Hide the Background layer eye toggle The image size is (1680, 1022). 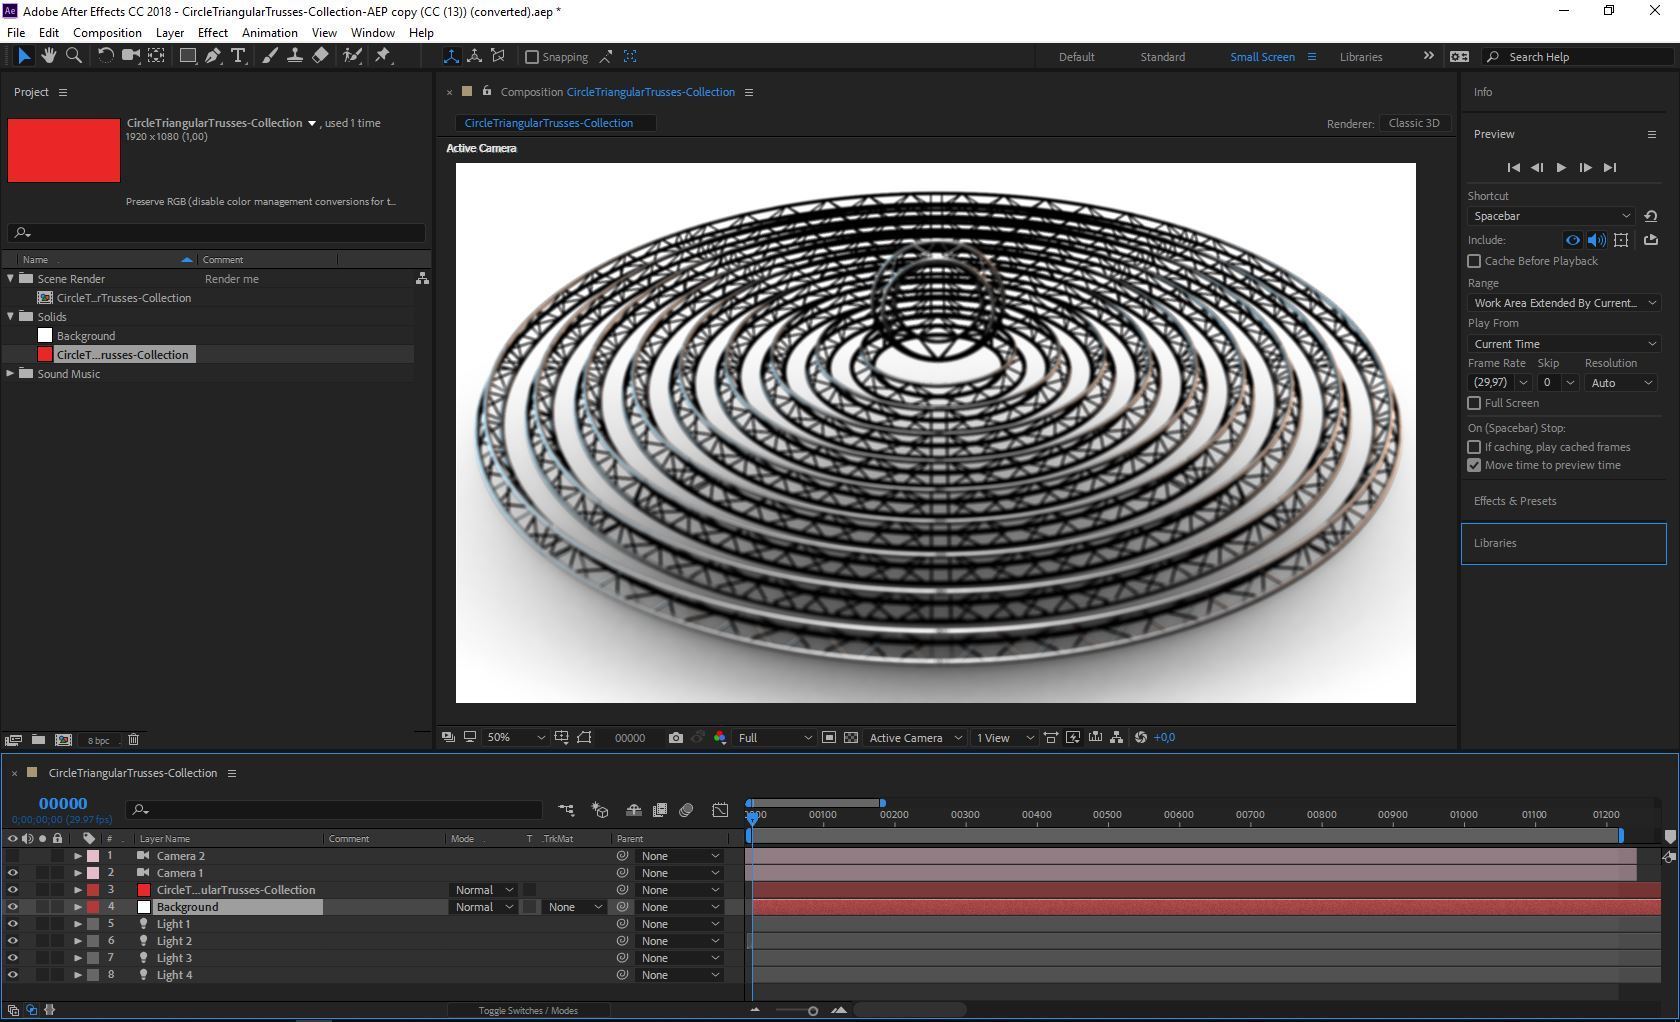point(12,907)
